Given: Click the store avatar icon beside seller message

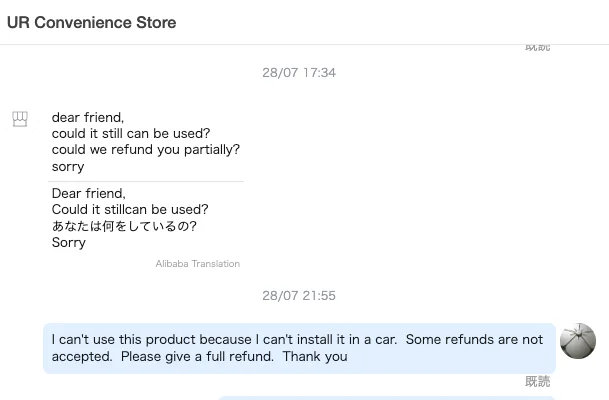Looking at the screenshot, I should pos(20,119).
